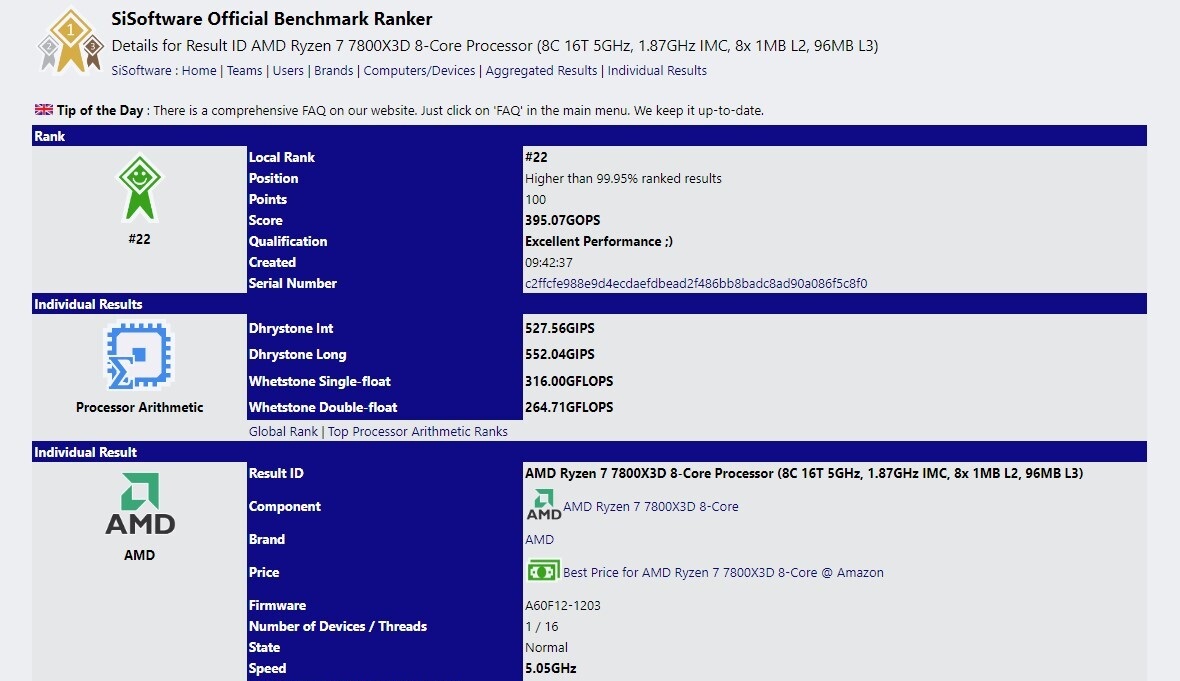Click the Processor Arithmetic caption

(139, 407)
